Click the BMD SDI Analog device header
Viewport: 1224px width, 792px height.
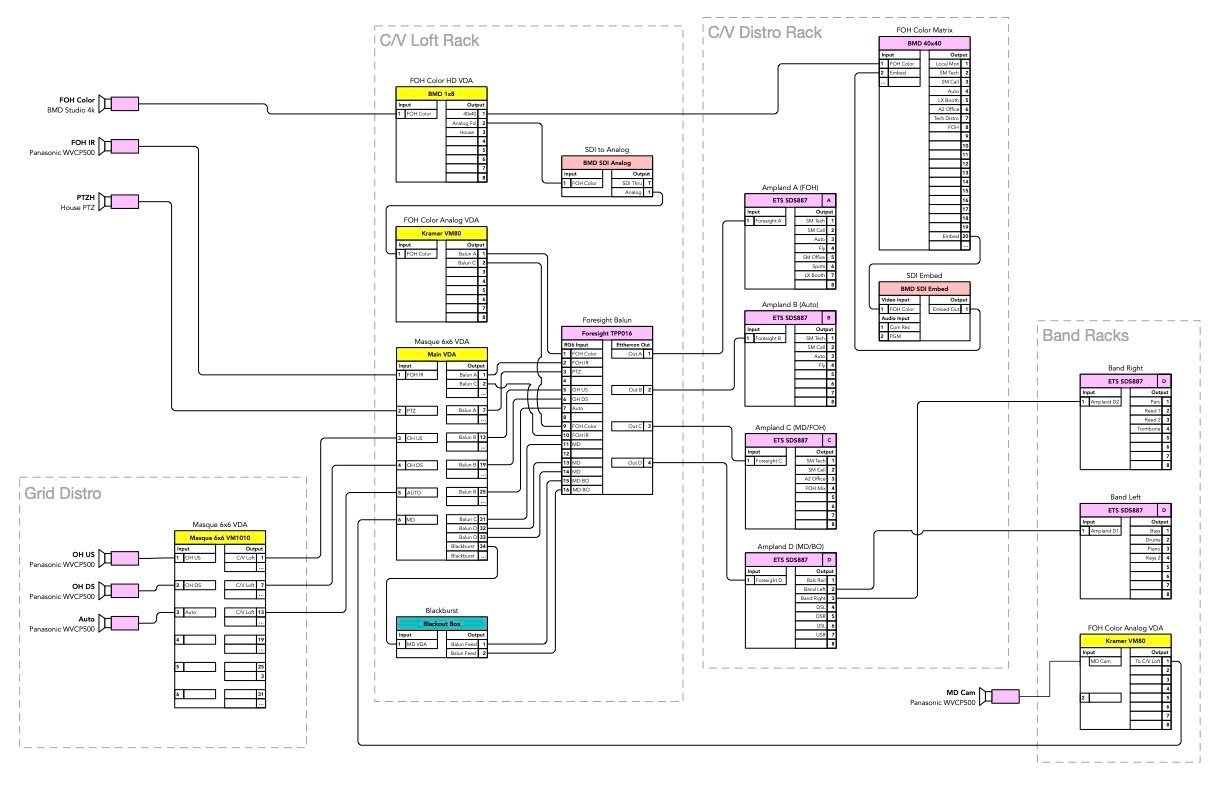[x=607, y=162]
